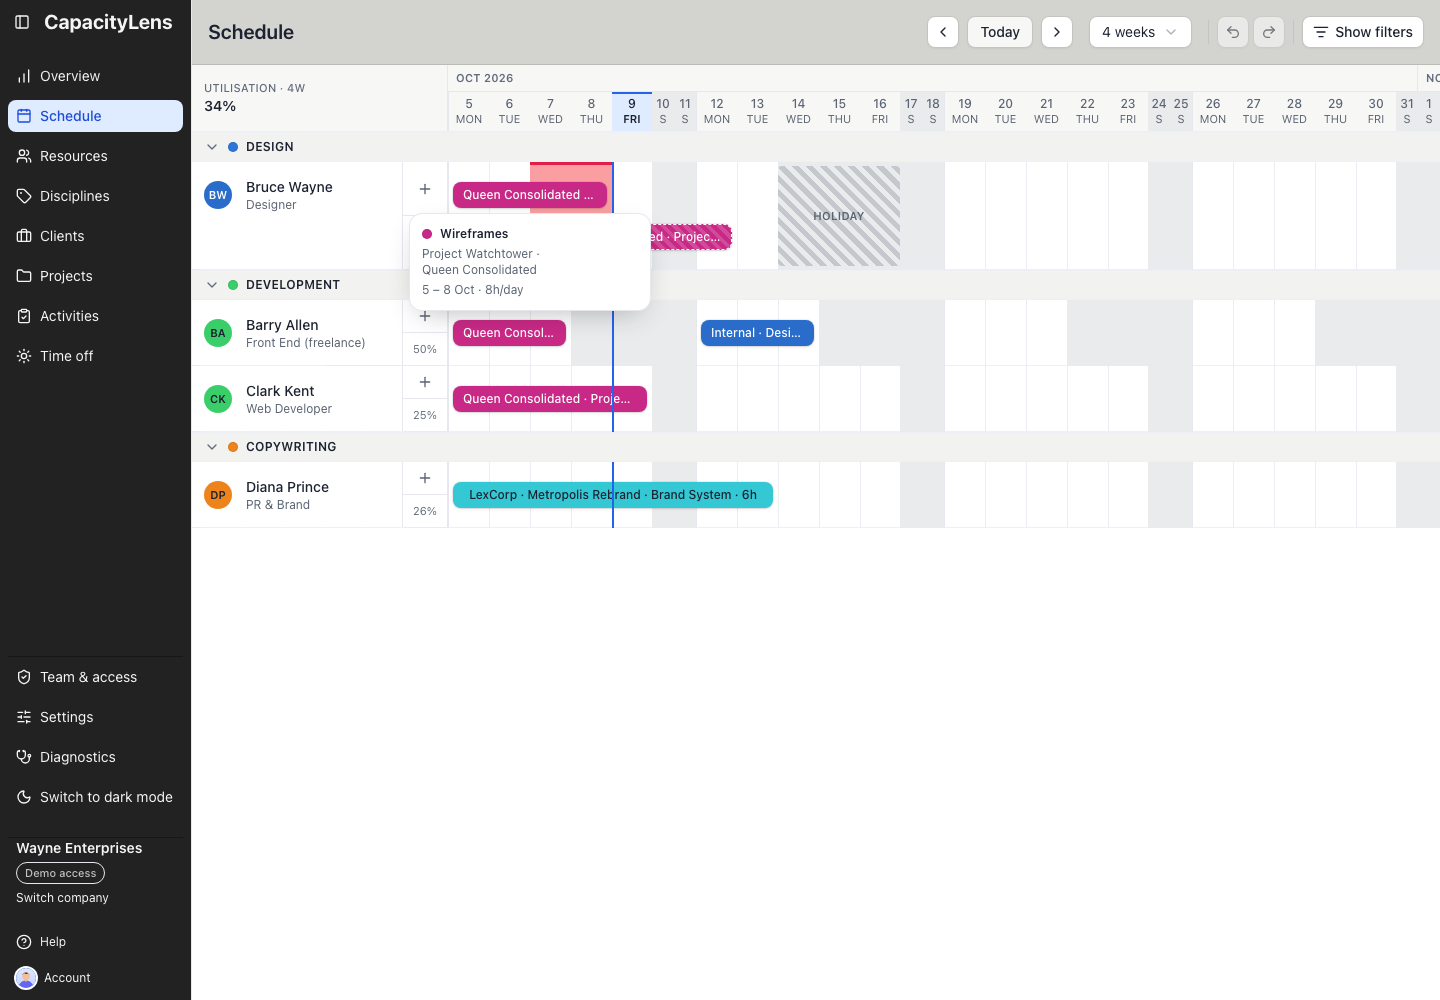Click Barry Allen's BA avatar
Image resolution: width=1440 pixels, height=1000 pixels.
tap(218, 333)
